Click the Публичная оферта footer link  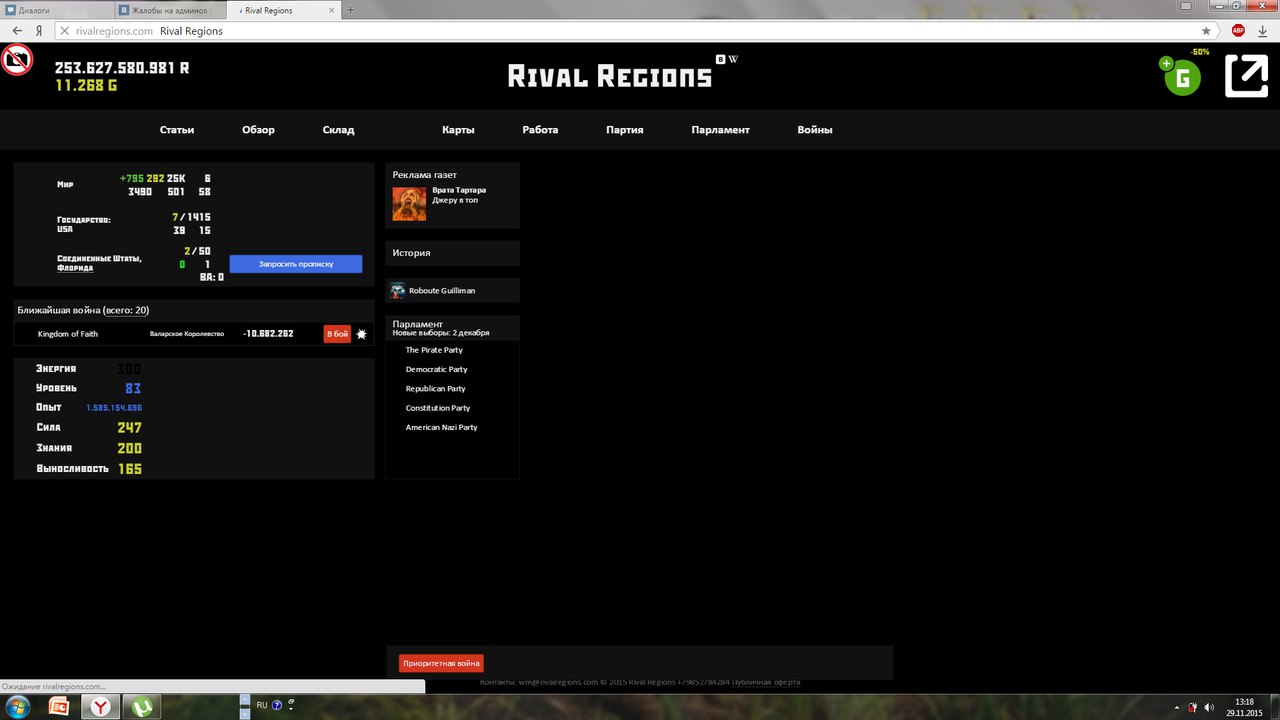[766, 682]
